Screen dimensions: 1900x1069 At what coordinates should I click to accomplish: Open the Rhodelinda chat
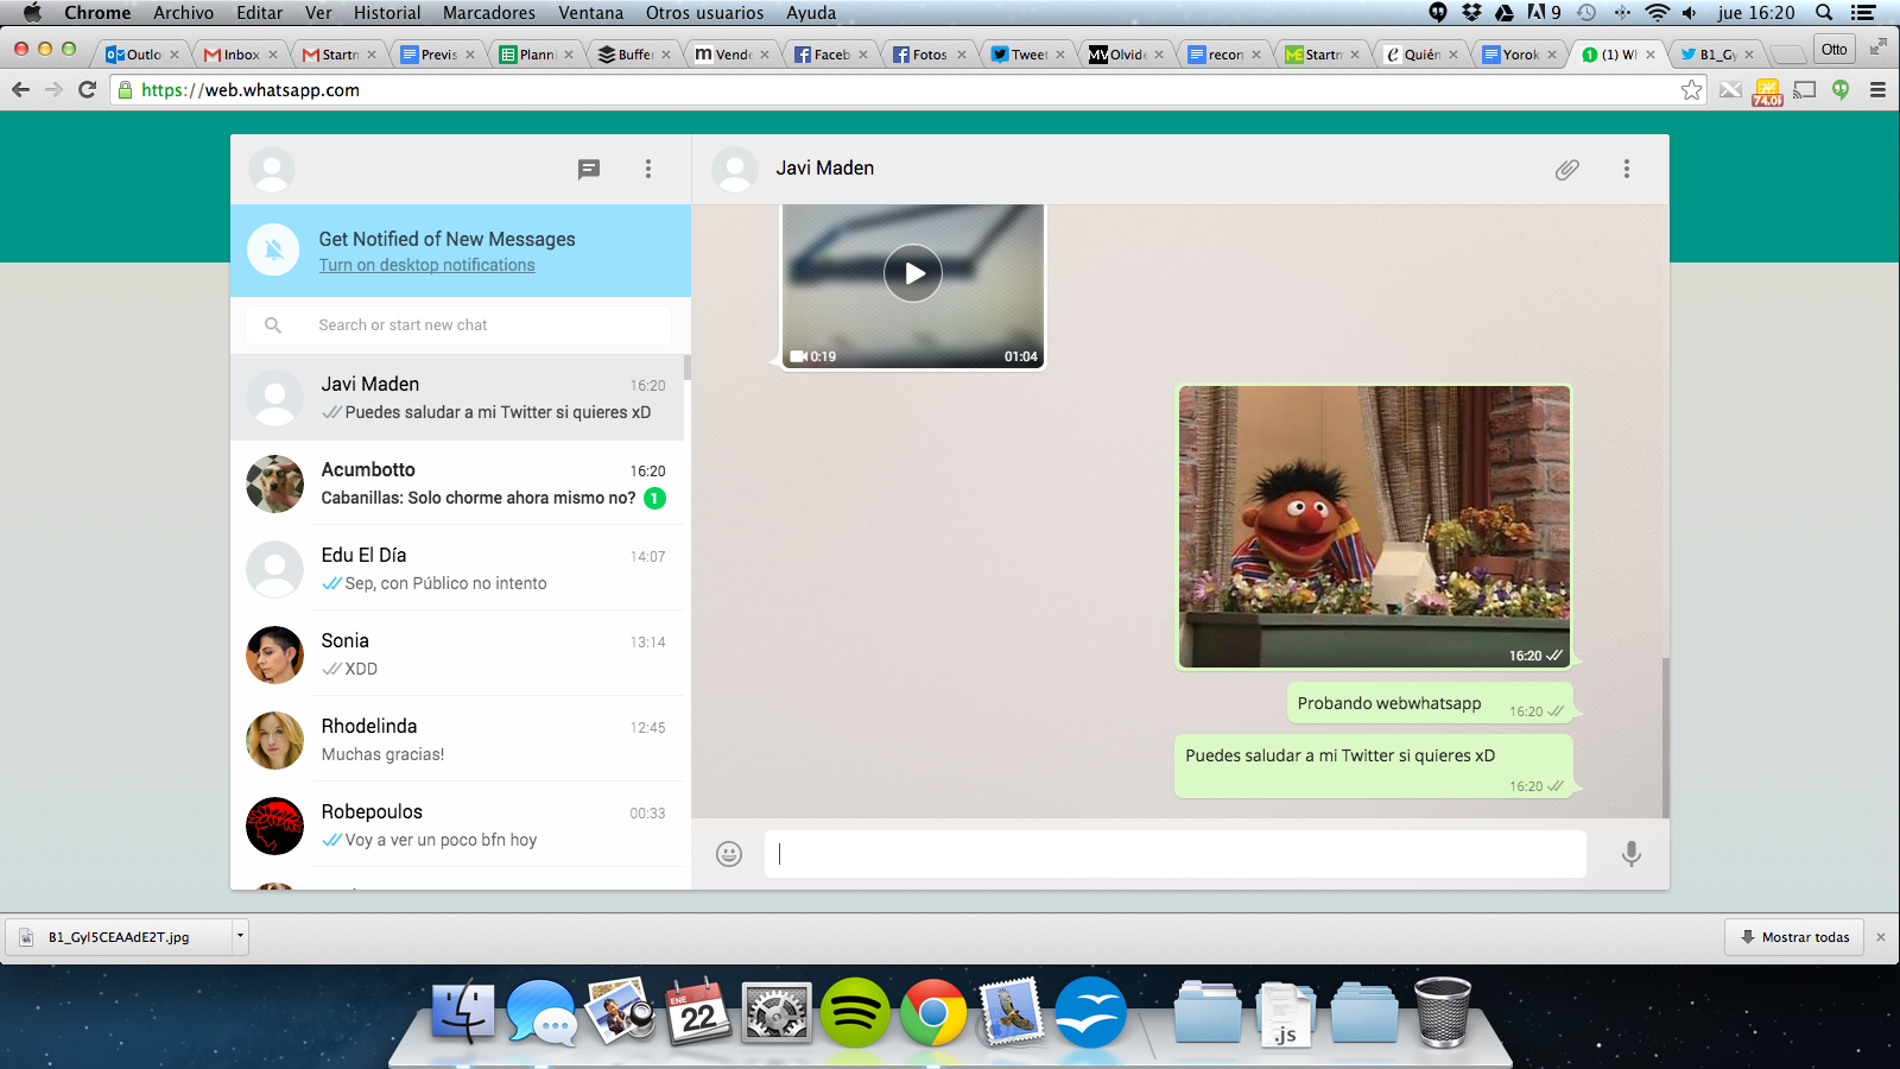click(x=458, y=740)
